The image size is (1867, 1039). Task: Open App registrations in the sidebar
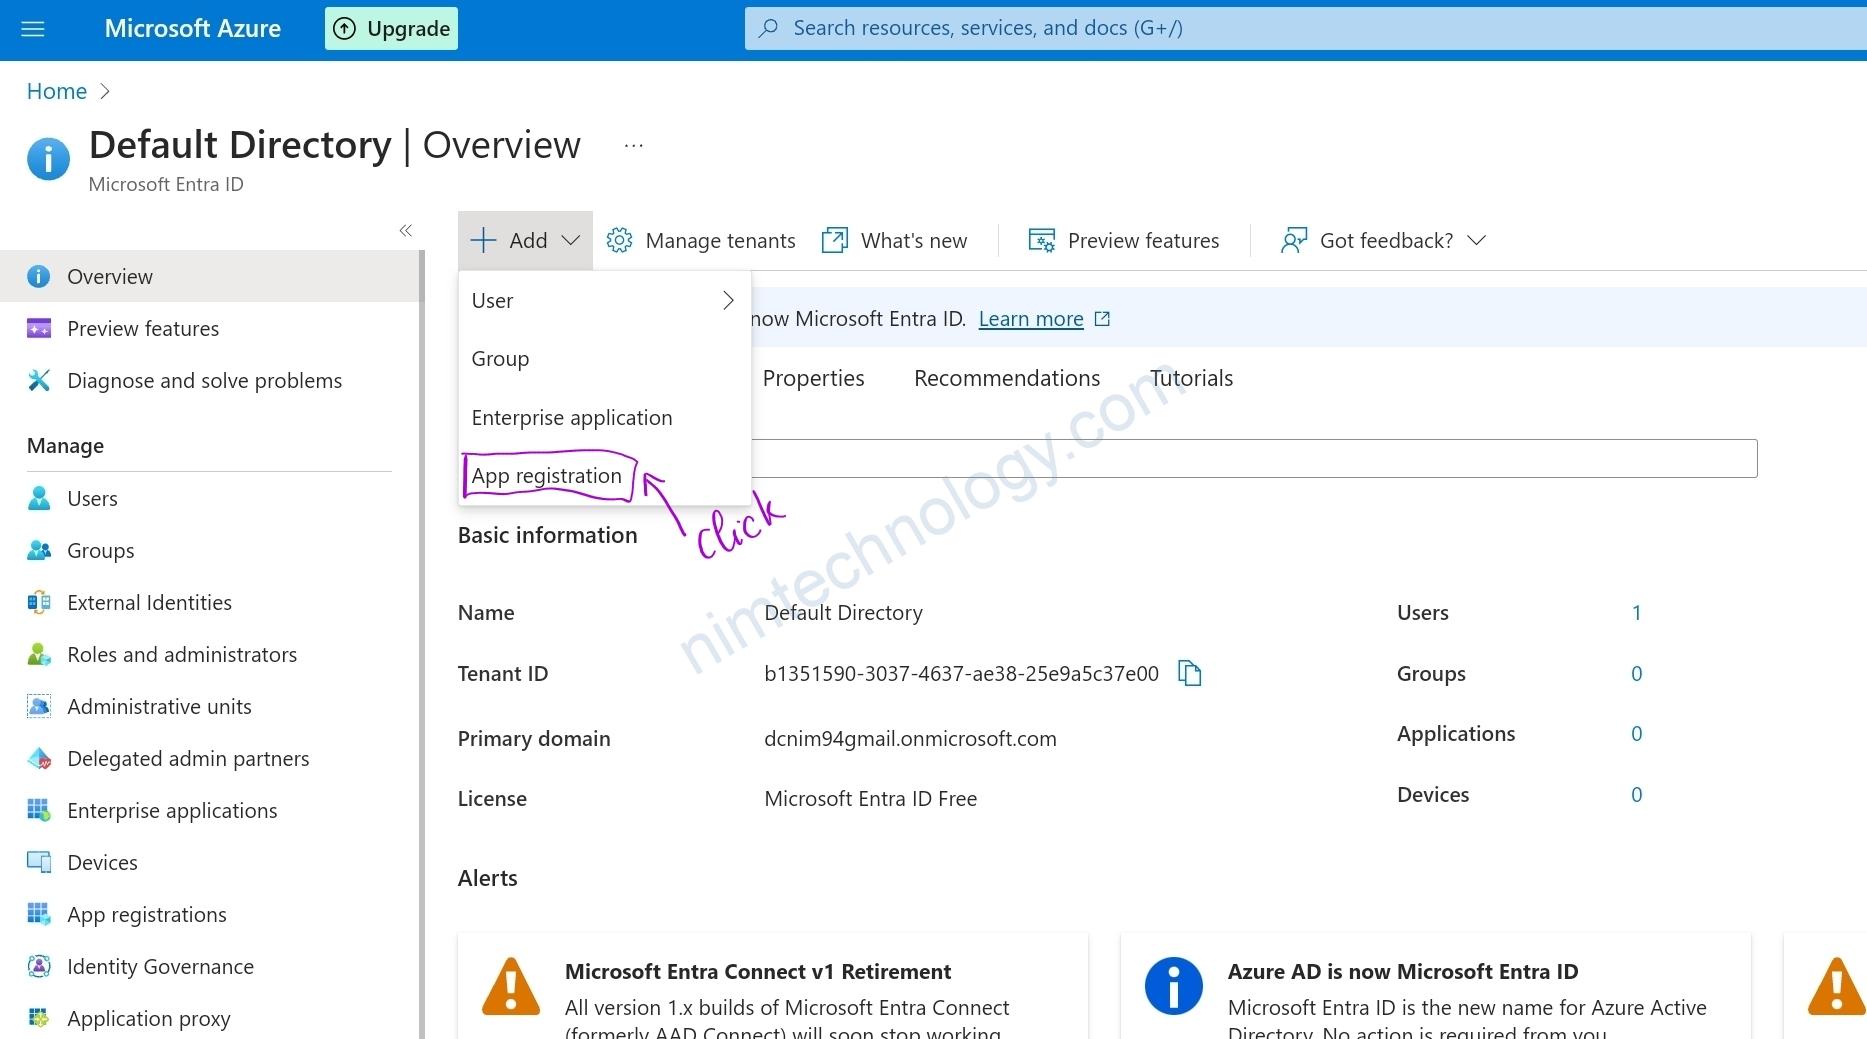point(146,914)
